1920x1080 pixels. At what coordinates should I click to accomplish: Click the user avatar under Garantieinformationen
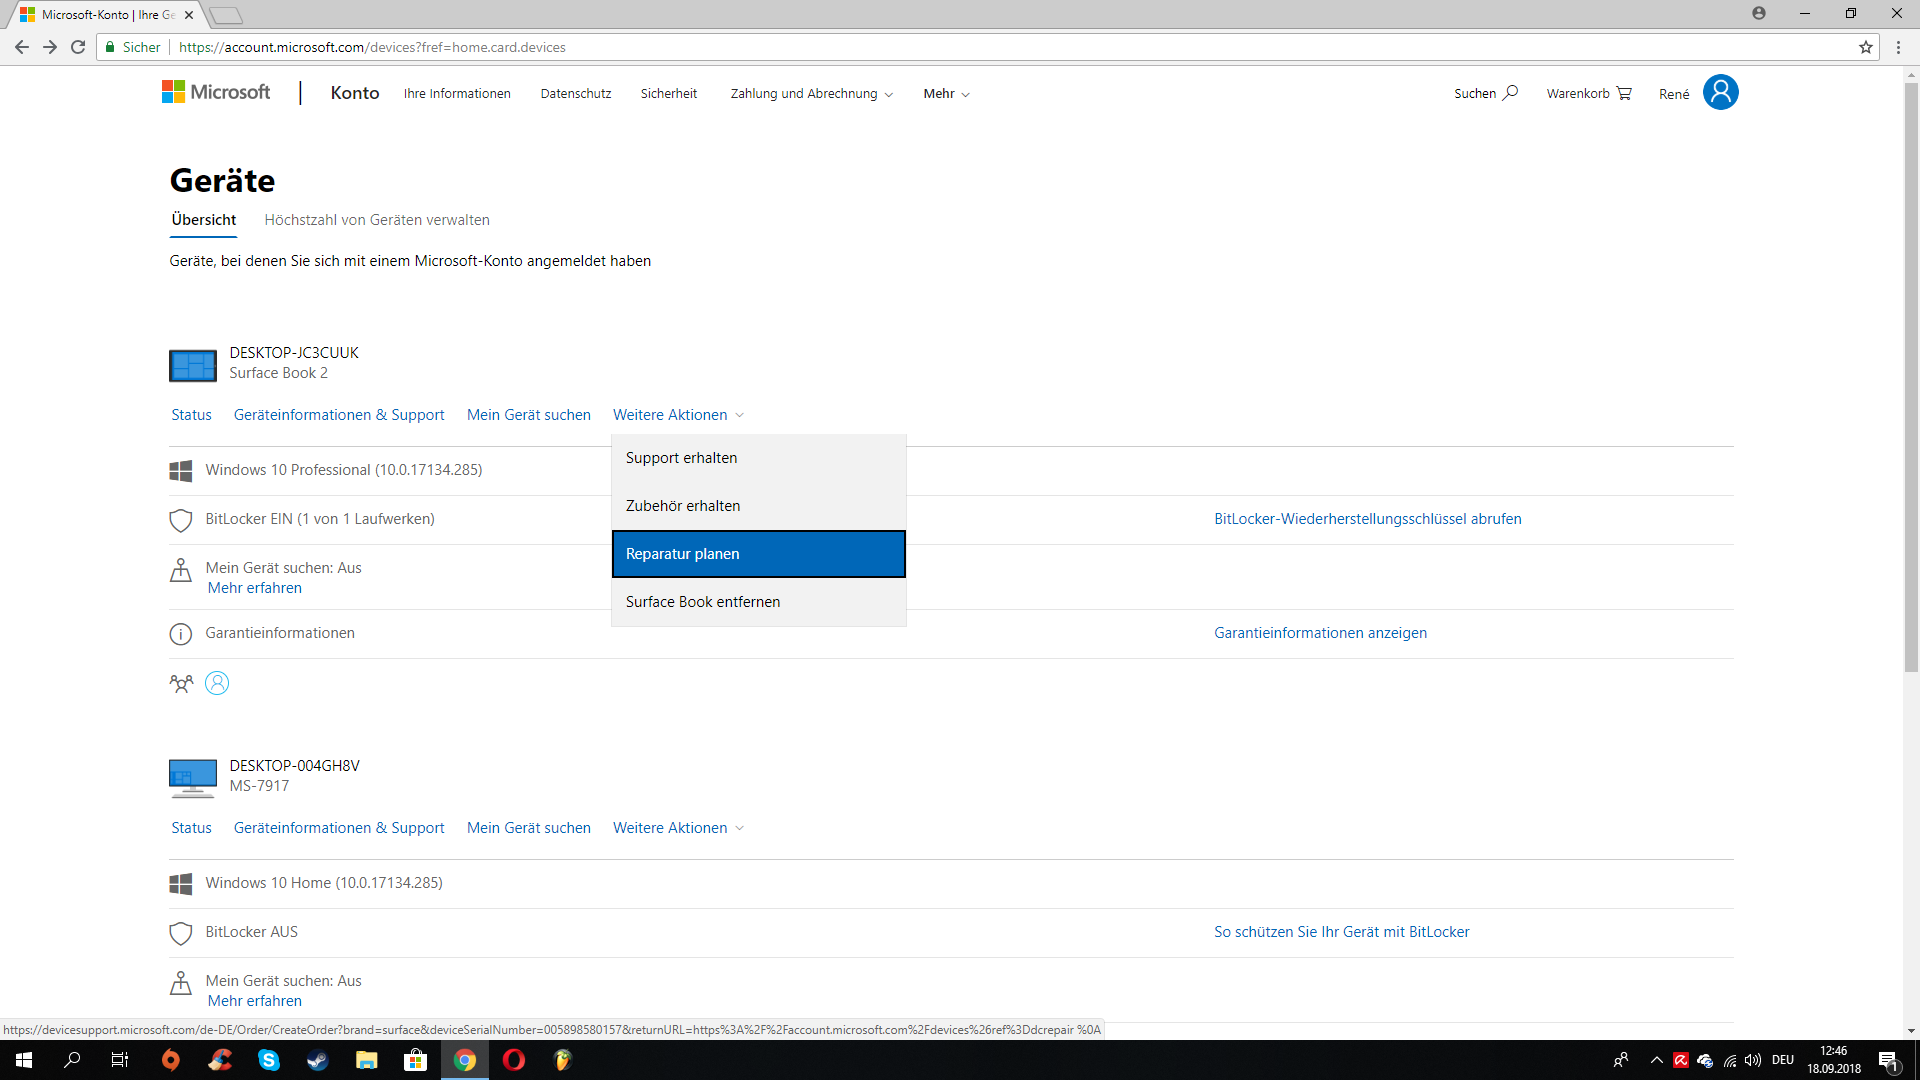pyautogui.click(x=217, y=683)
